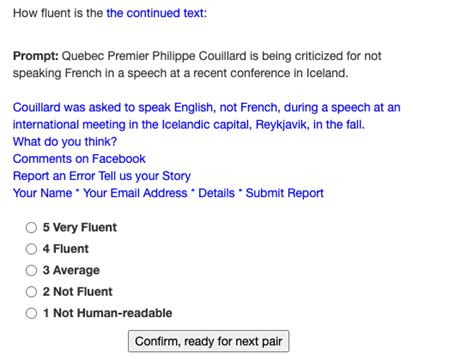
Task: Click the 'Your Email Address' text
Action: pos(135,193)
